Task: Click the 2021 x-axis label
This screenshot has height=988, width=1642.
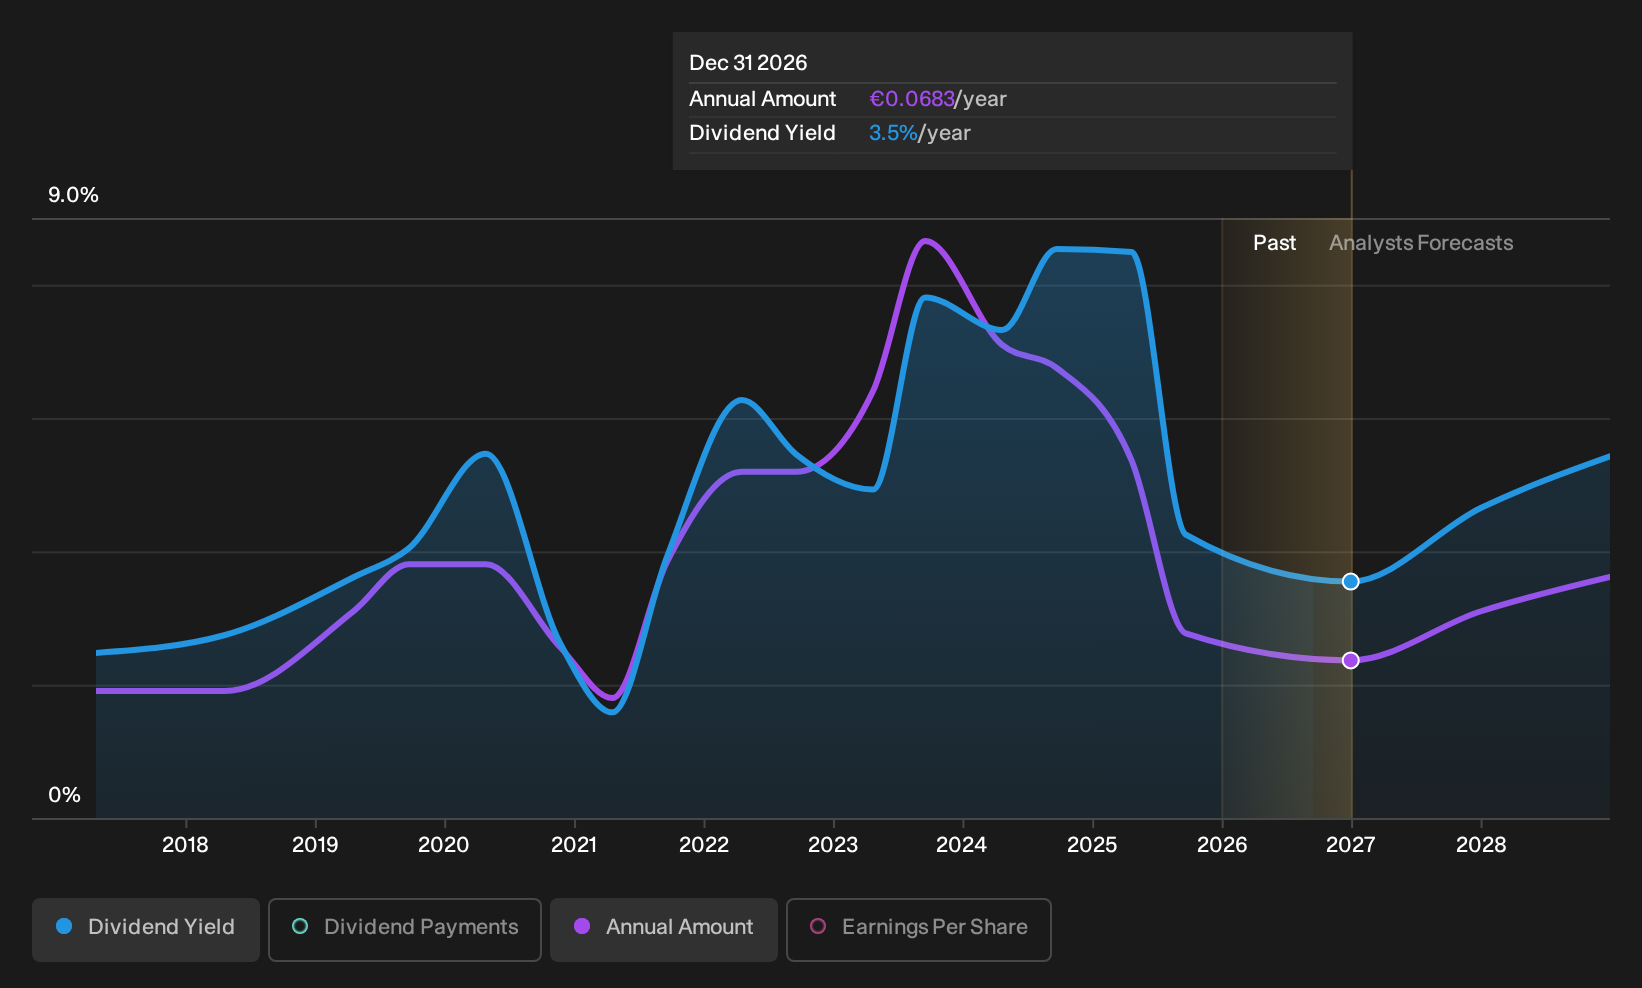Action: (574, 845)
